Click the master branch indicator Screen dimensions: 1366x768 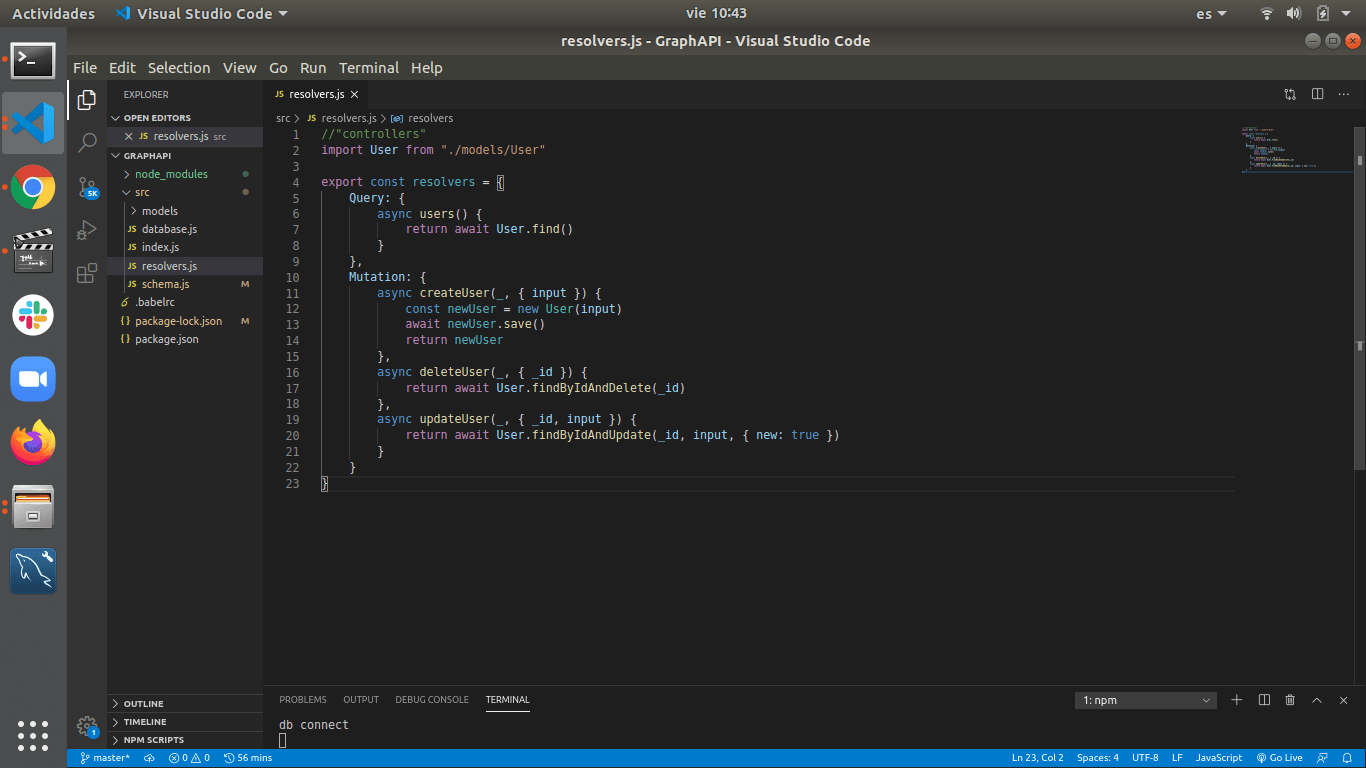(x=105, y=758)
